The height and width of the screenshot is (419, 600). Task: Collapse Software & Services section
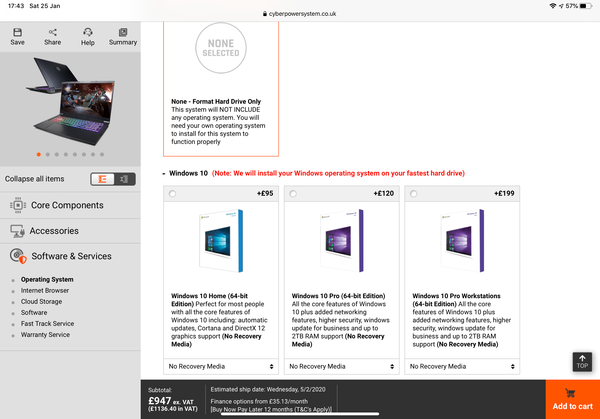pos(70,256)
